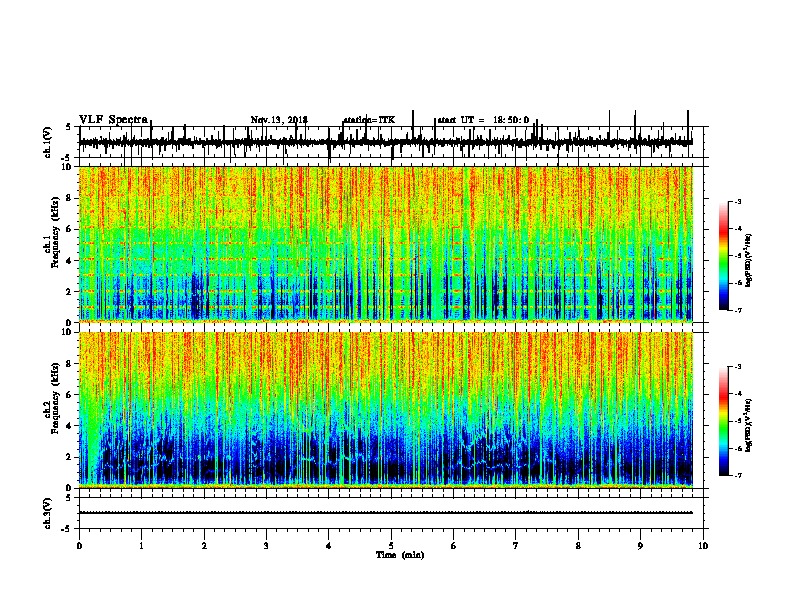This screenshot has height=612, width=792.
Task: Click time axis tick label '10'
Action: click(x=703, y=545)
